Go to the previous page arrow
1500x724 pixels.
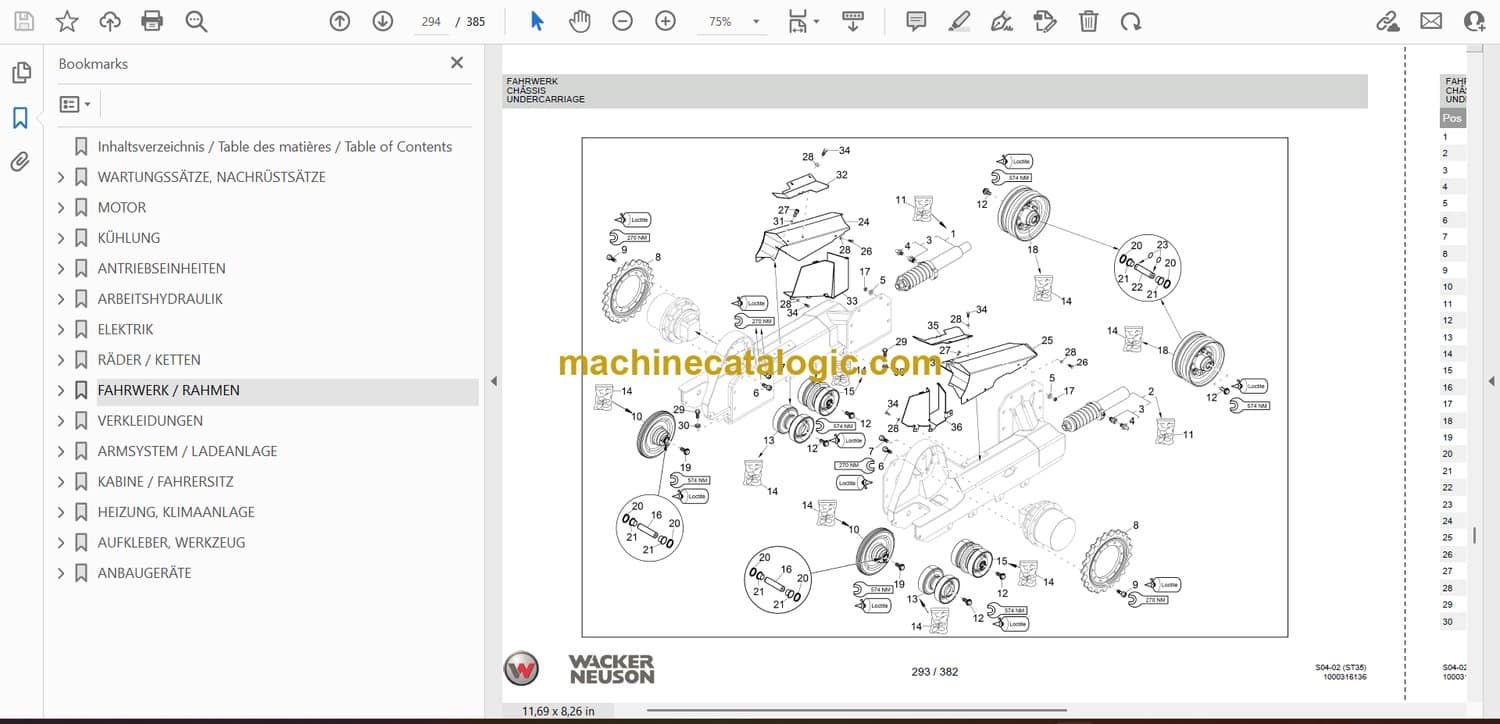[x=340, y=21]
